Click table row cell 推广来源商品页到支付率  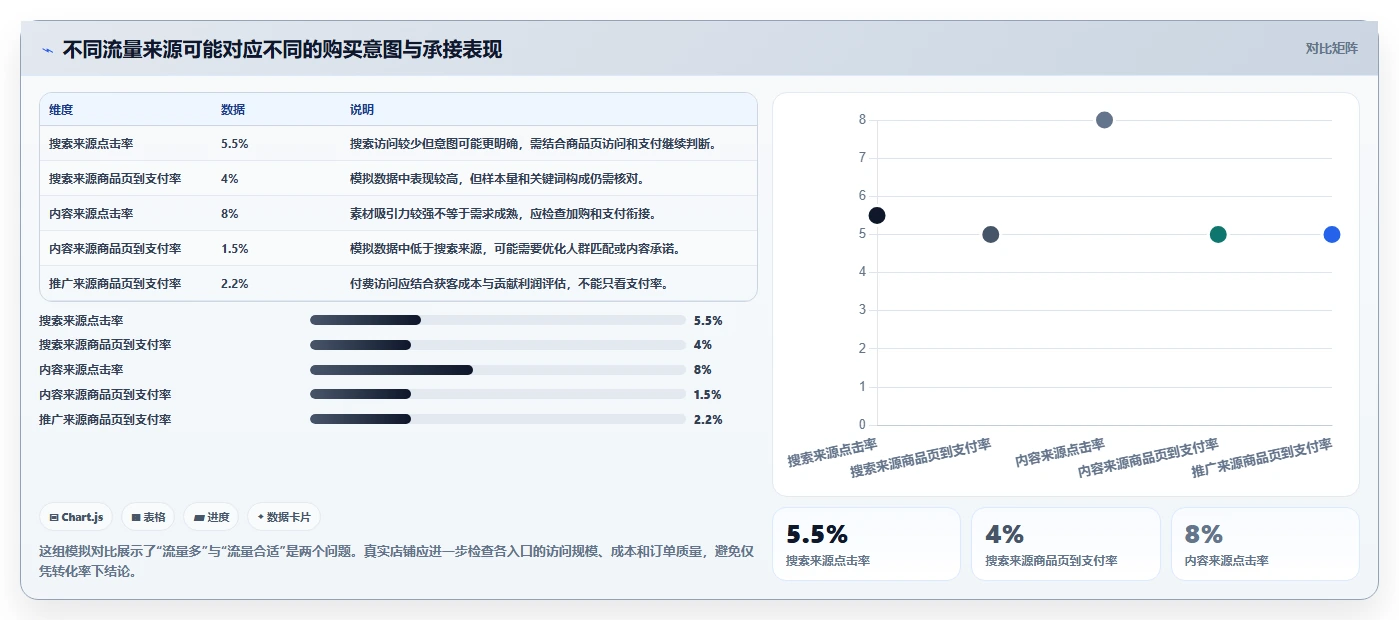pos(115,284)
